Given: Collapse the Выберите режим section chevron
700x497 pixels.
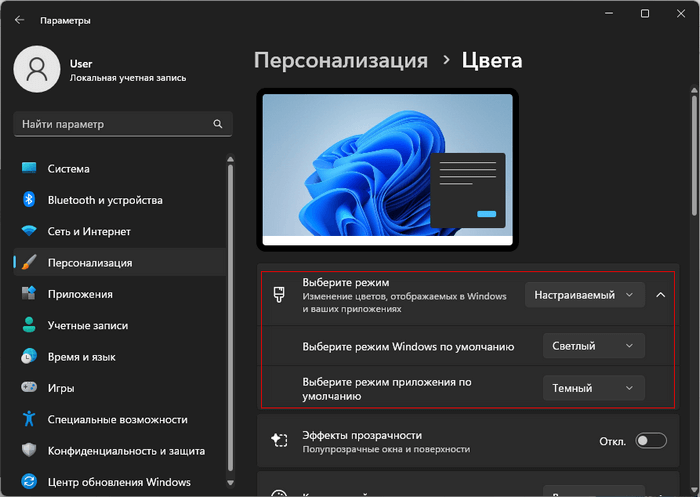Looking at the screenshot, I should (x=661, y=295).
